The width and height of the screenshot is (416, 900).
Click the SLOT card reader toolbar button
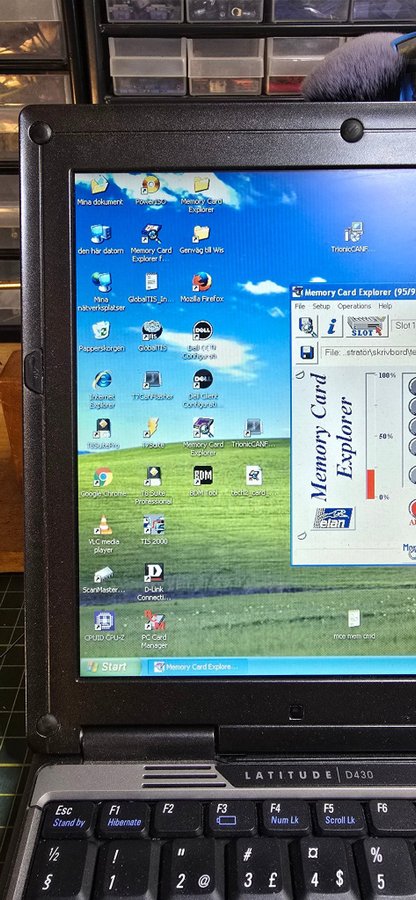pos(367,326)
